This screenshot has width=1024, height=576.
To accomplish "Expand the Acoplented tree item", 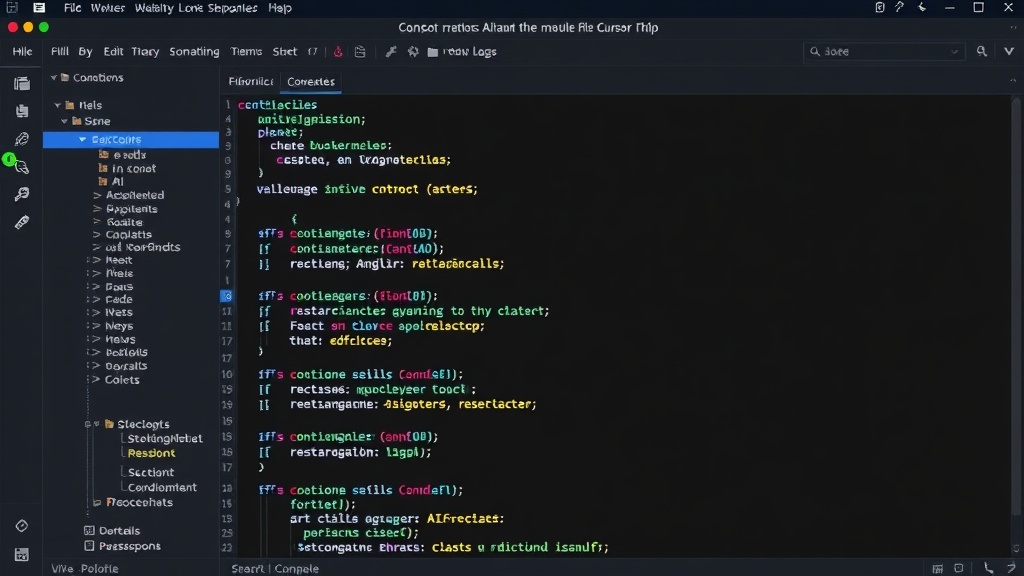I will click(97, 195).
